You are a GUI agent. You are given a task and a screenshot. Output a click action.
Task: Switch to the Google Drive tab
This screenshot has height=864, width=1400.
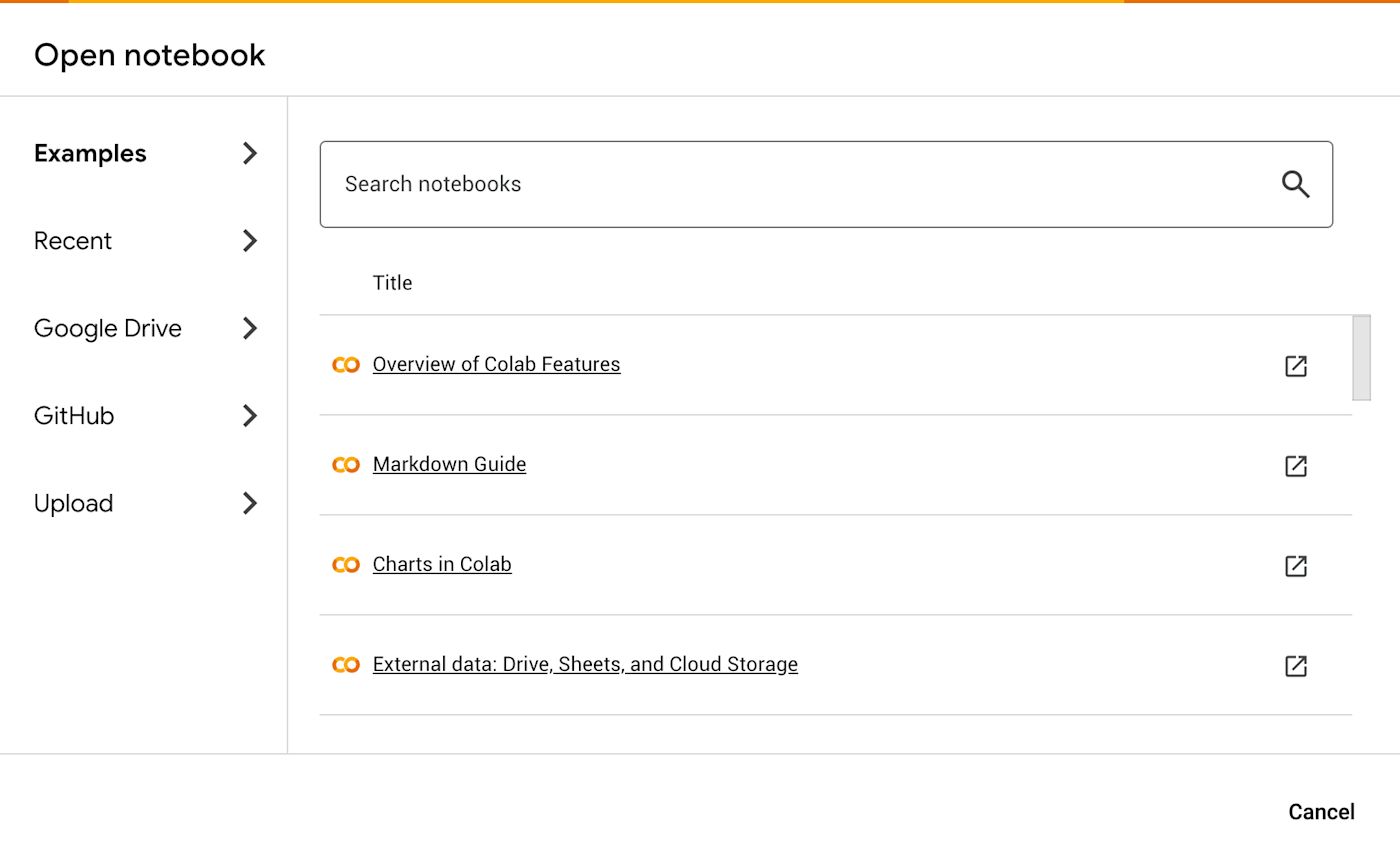[x=108, y=328]
